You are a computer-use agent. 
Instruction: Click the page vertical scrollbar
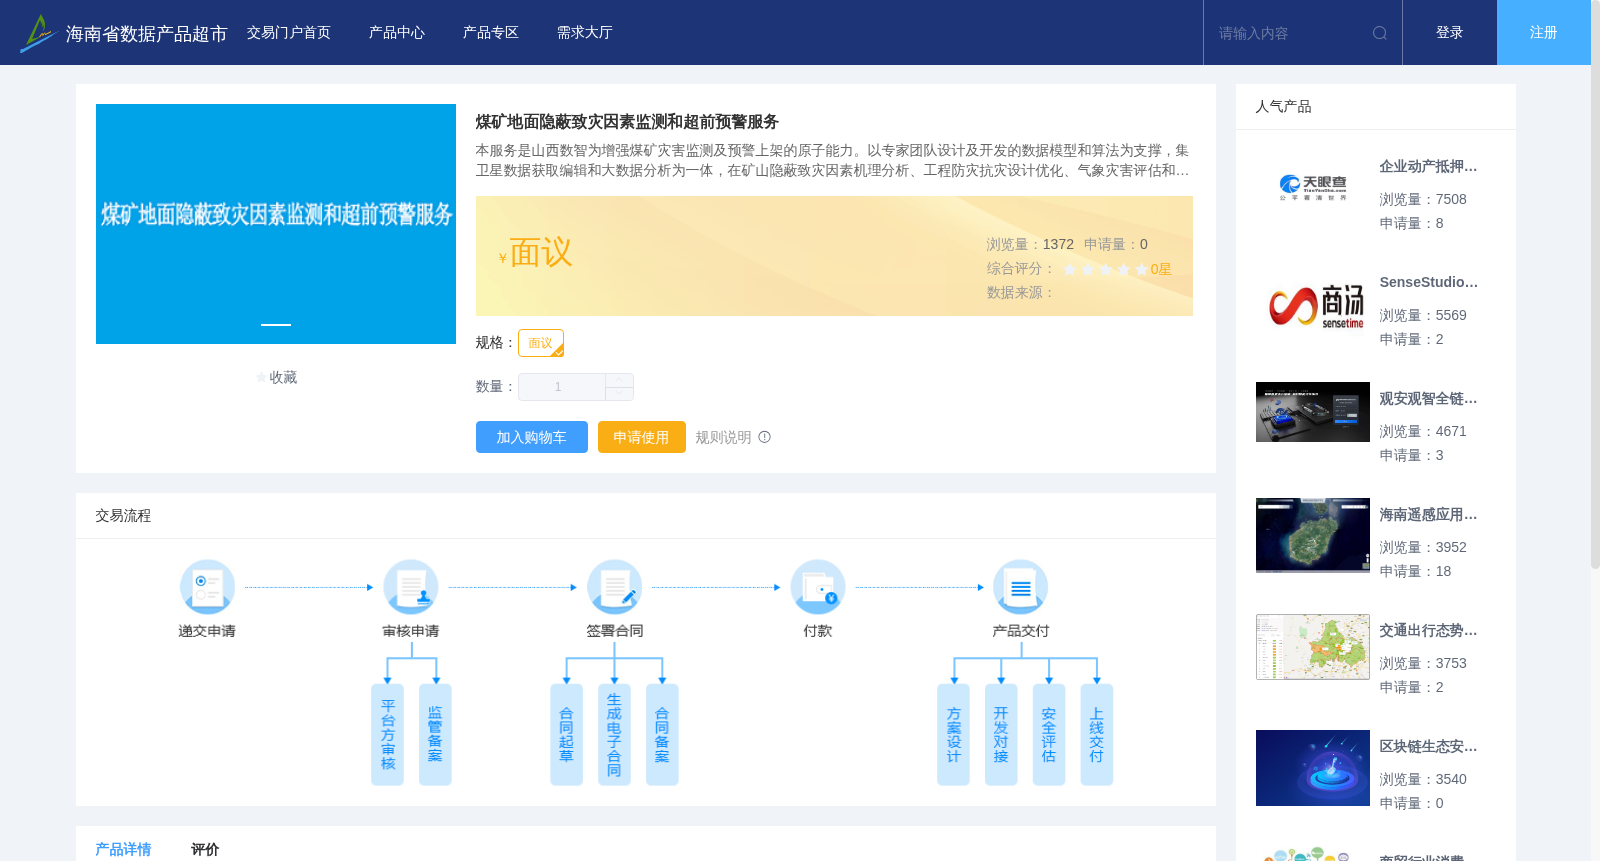point(1595,285)
